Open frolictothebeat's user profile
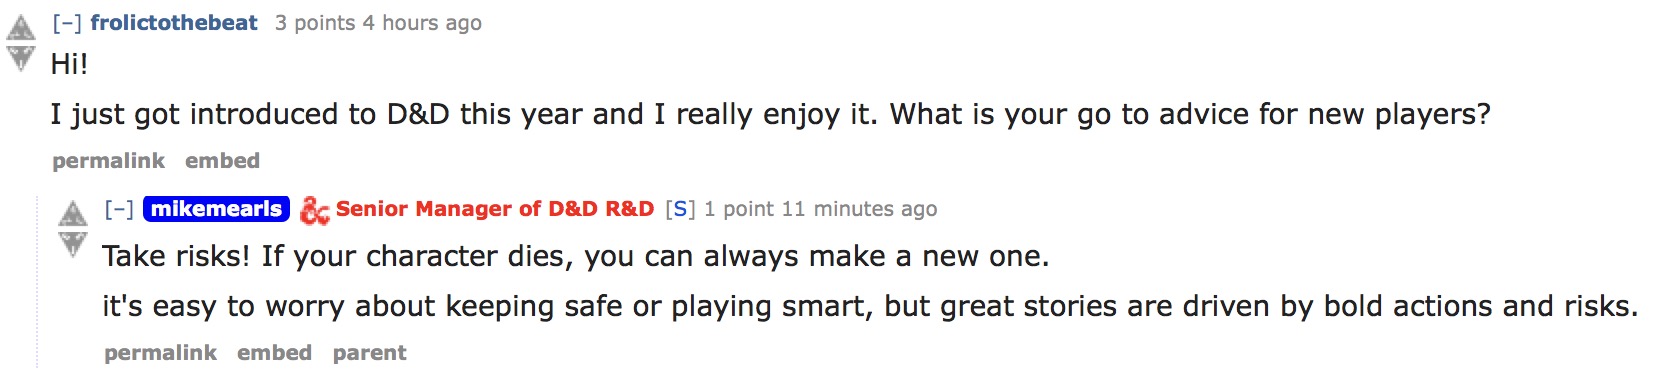Screen dimensions: 1672x382 click(x=174, y=23)
